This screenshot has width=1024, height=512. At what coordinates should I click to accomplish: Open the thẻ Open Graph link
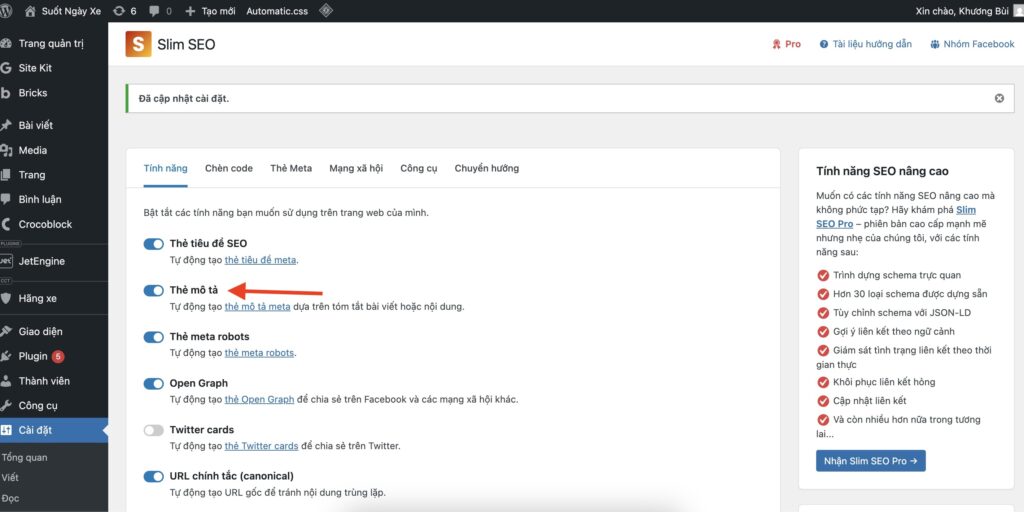(x=259, y=400)
